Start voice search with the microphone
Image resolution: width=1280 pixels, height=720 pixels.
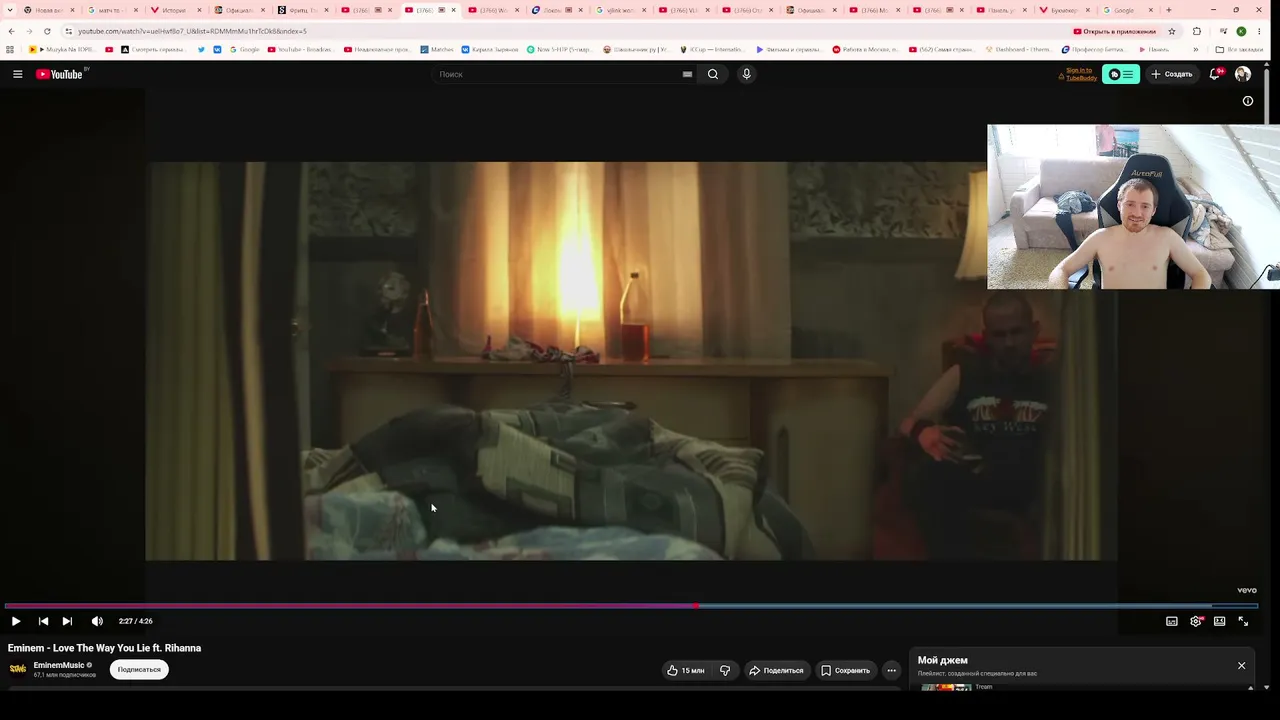746,74
